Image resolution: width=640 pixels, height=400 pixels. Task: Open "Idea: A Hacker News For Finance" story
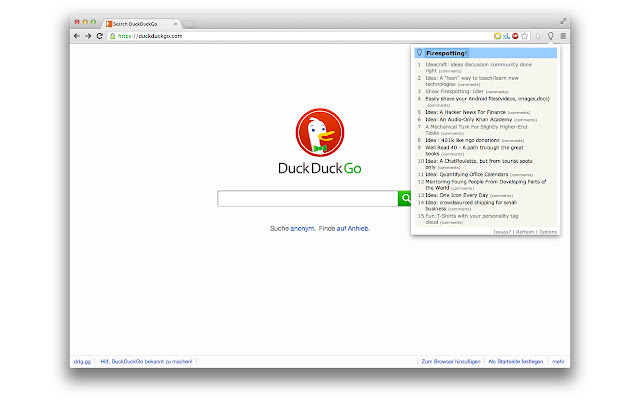[465, 112]
